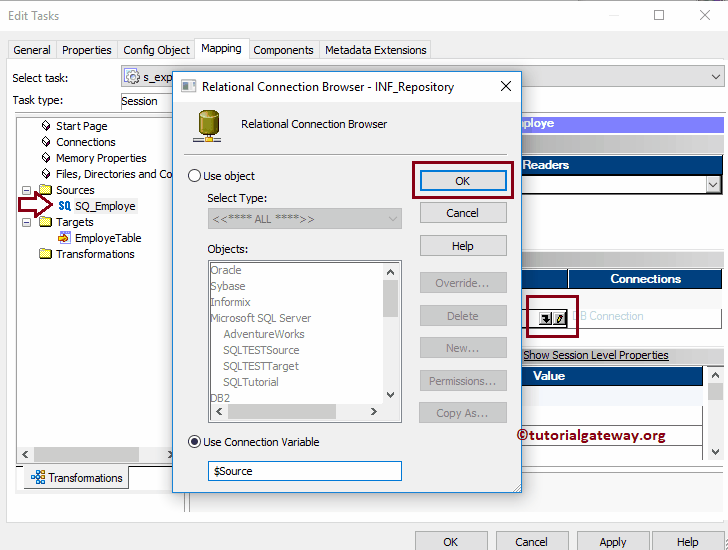The image size is (728, 550).
Task: Click the Connections column header
Action: (645, 278)
